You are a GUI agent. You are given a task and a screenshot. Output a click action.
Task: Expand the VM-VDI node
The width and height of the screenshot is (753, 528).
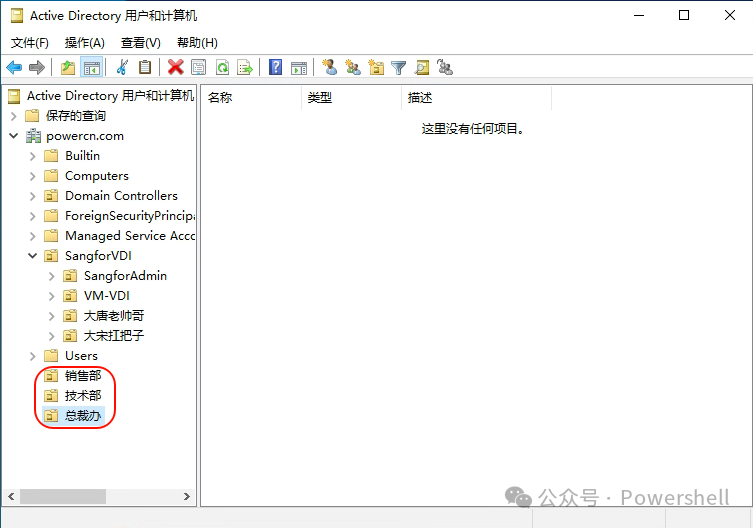tap(52, 296)
